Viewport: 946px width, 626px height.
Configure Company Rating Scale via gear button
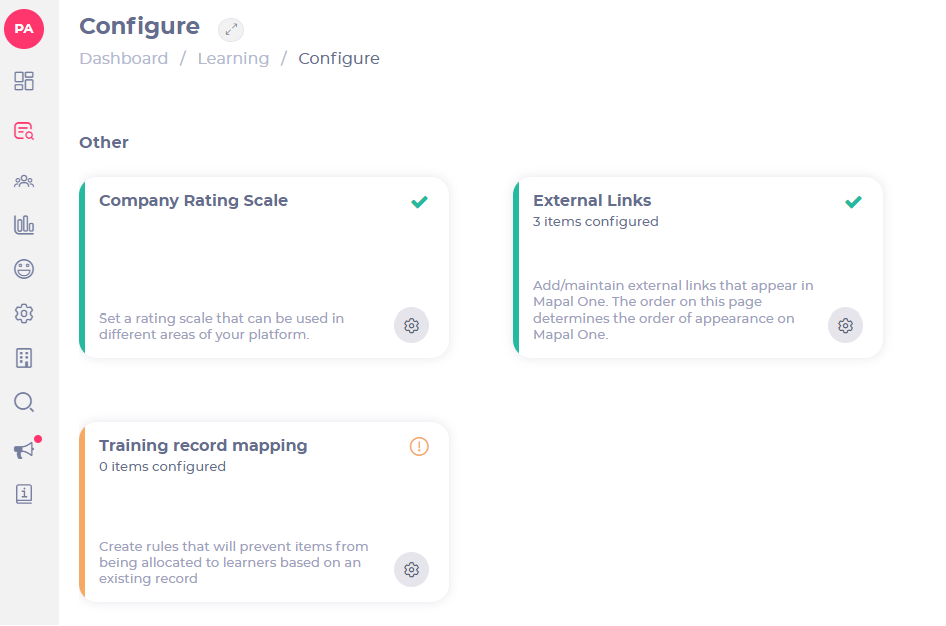(x=411, y=326)
